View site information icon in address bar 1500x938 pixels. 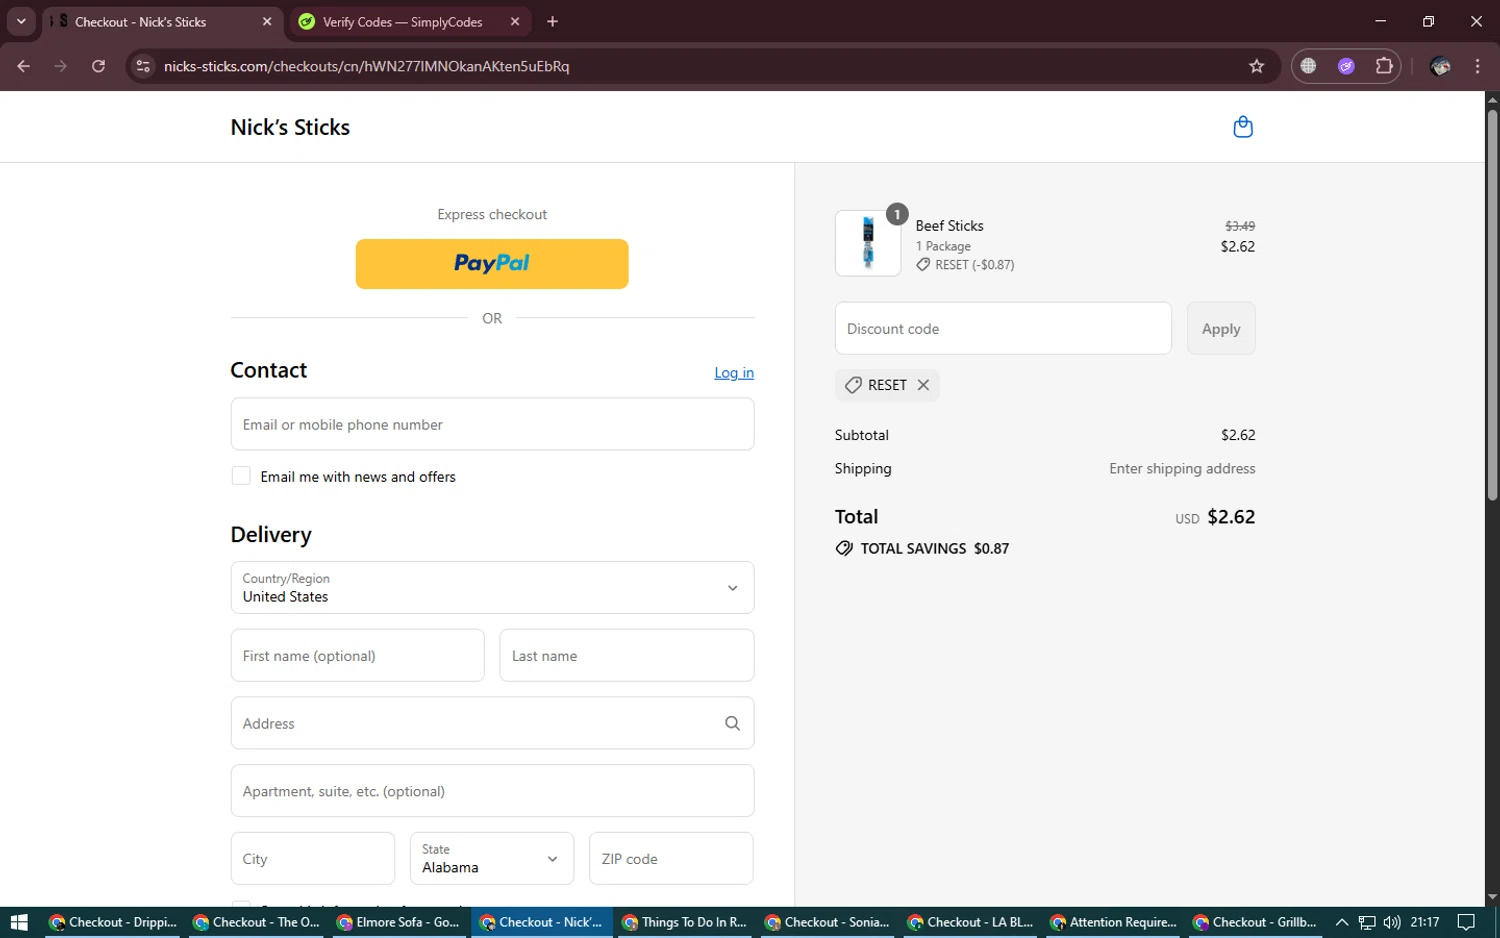[143, 66]
